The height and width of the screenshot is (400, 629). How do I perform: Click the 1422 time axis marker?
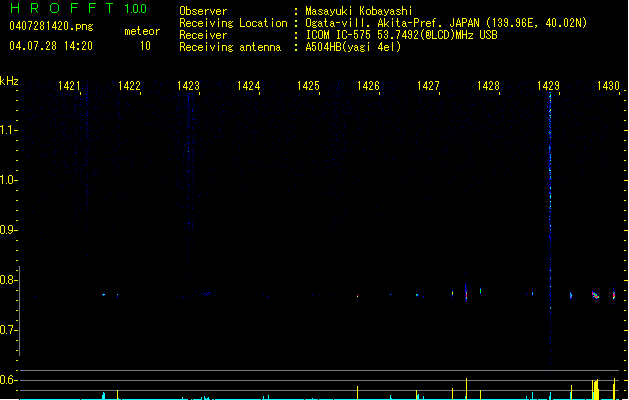coord(129,86)
